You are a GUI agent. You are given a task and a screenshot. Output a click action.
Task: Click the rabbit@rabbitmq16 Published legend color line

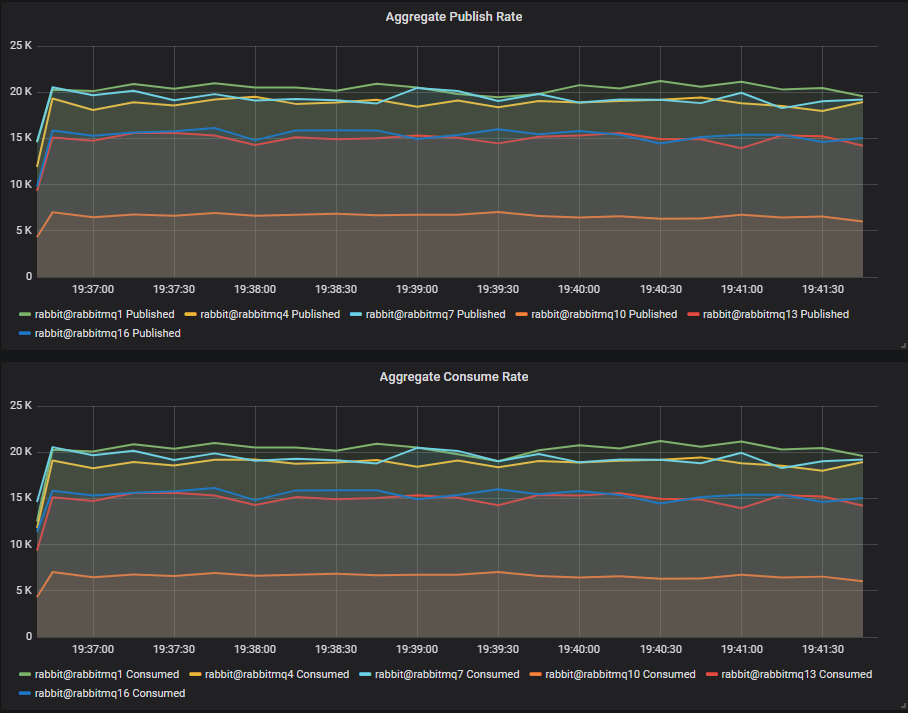[x=26, y=333]
